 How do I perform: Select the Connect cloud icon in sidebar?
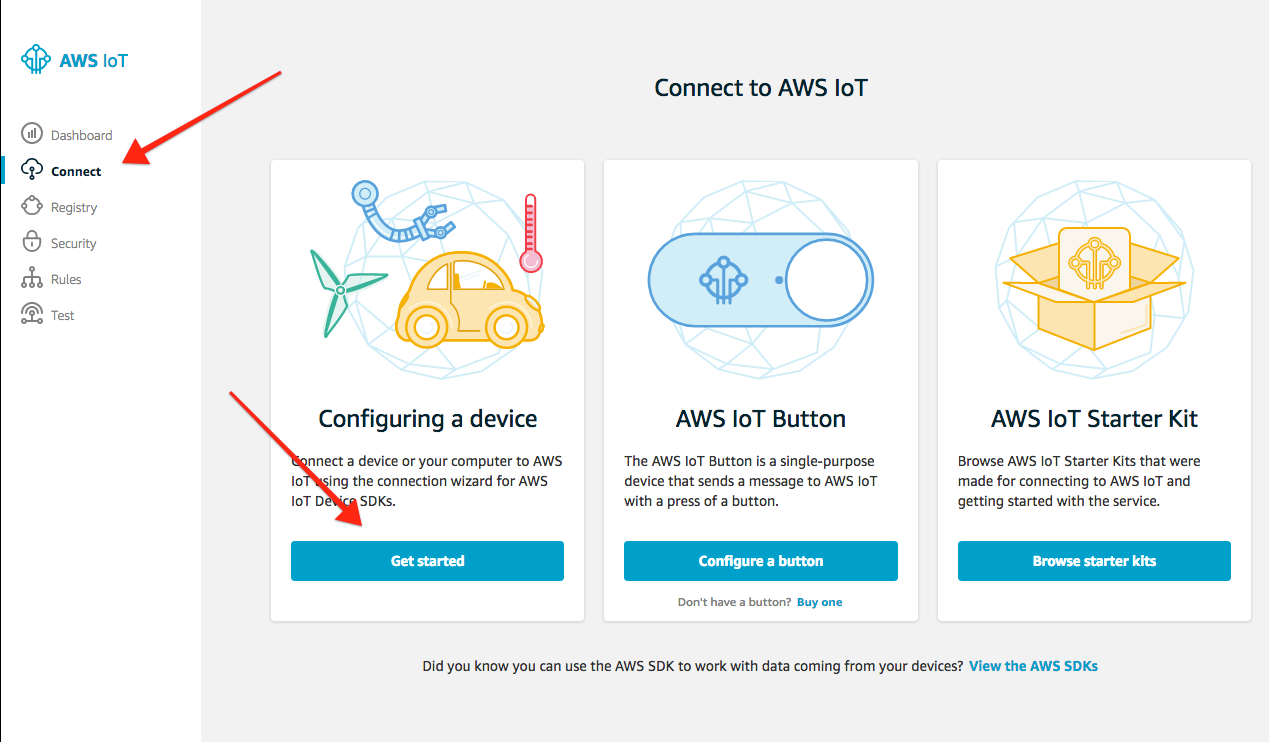pyautogui.click(x=31, y=170)
